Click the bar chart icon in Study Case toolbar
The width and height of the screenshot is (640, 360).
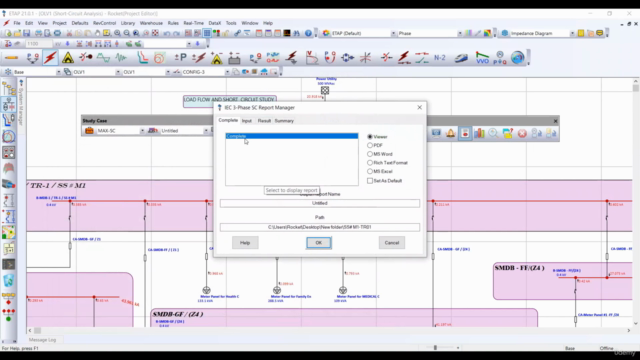coord(479,133)
